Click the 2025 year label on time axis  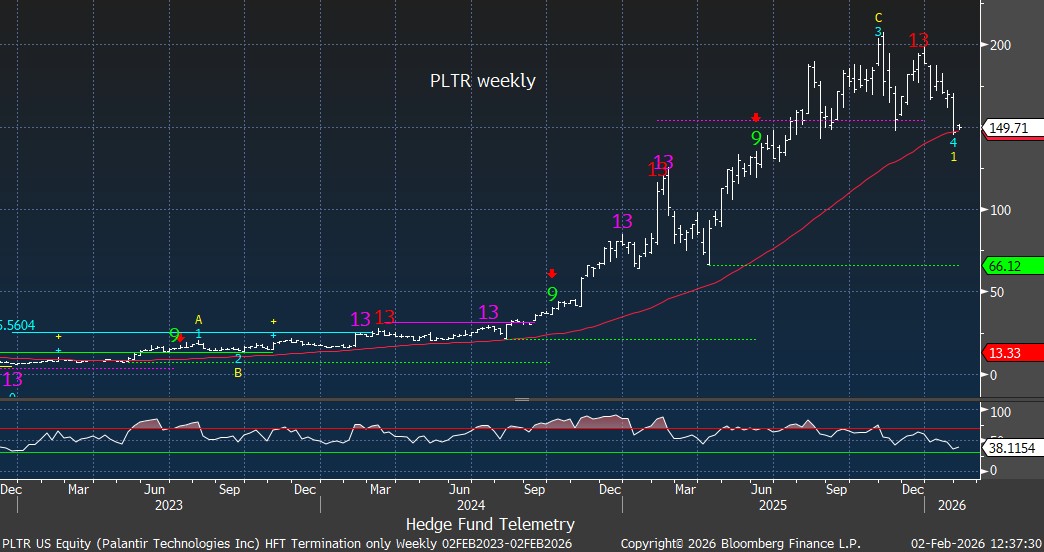(772, 506)
